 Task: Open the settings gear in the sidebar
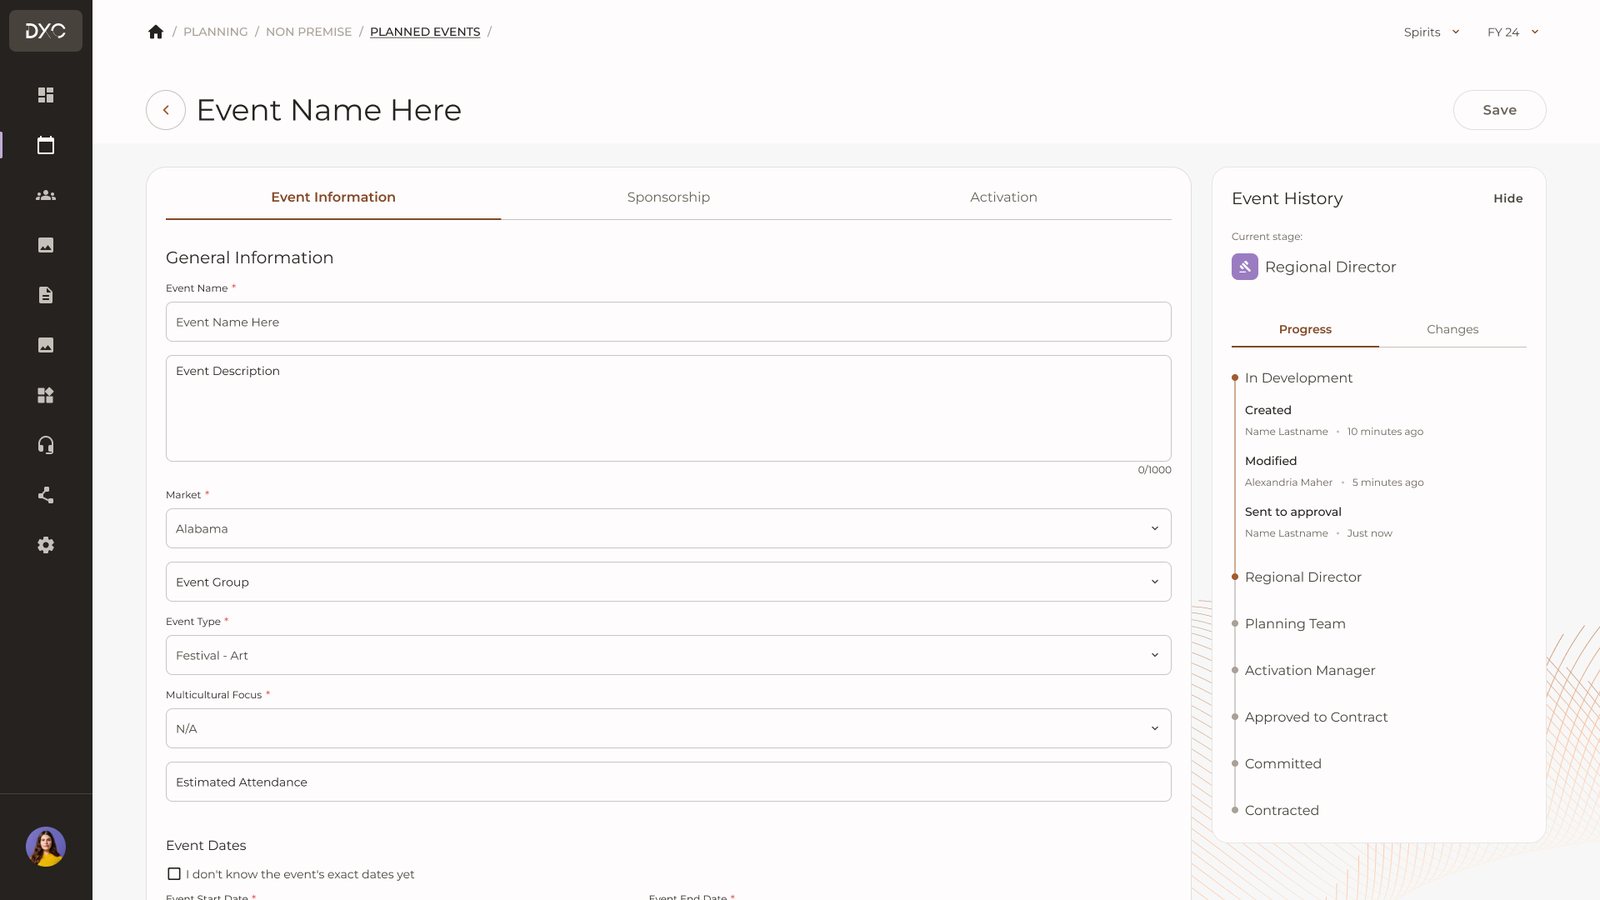click(46, 545)
